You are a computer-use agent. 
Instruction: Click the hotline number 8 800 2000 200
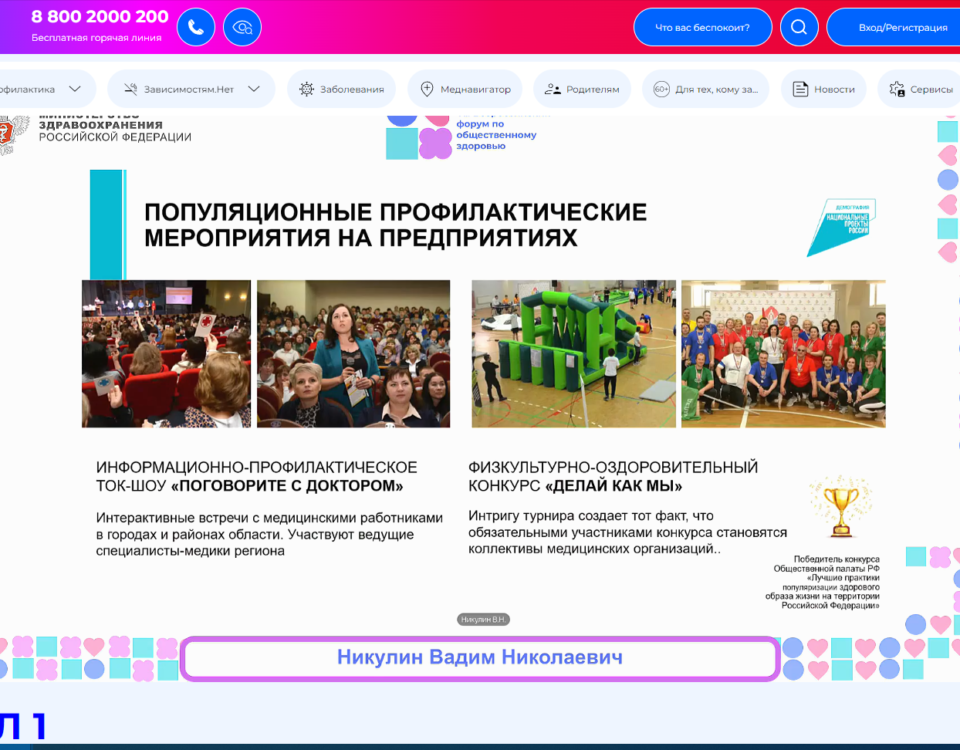[x=100, y=17]
